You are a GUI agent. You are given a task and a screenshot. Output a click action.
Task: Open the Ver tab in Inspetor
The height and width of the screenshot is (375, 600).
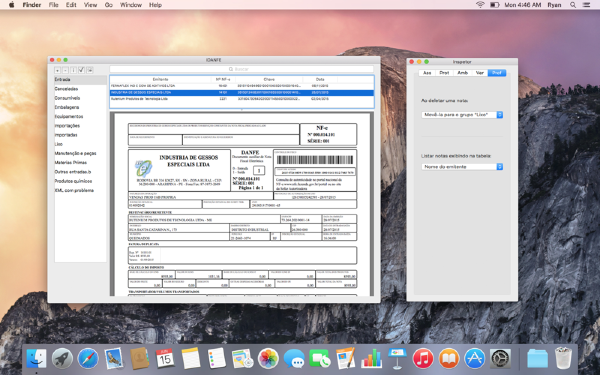[x=480, y=73]
